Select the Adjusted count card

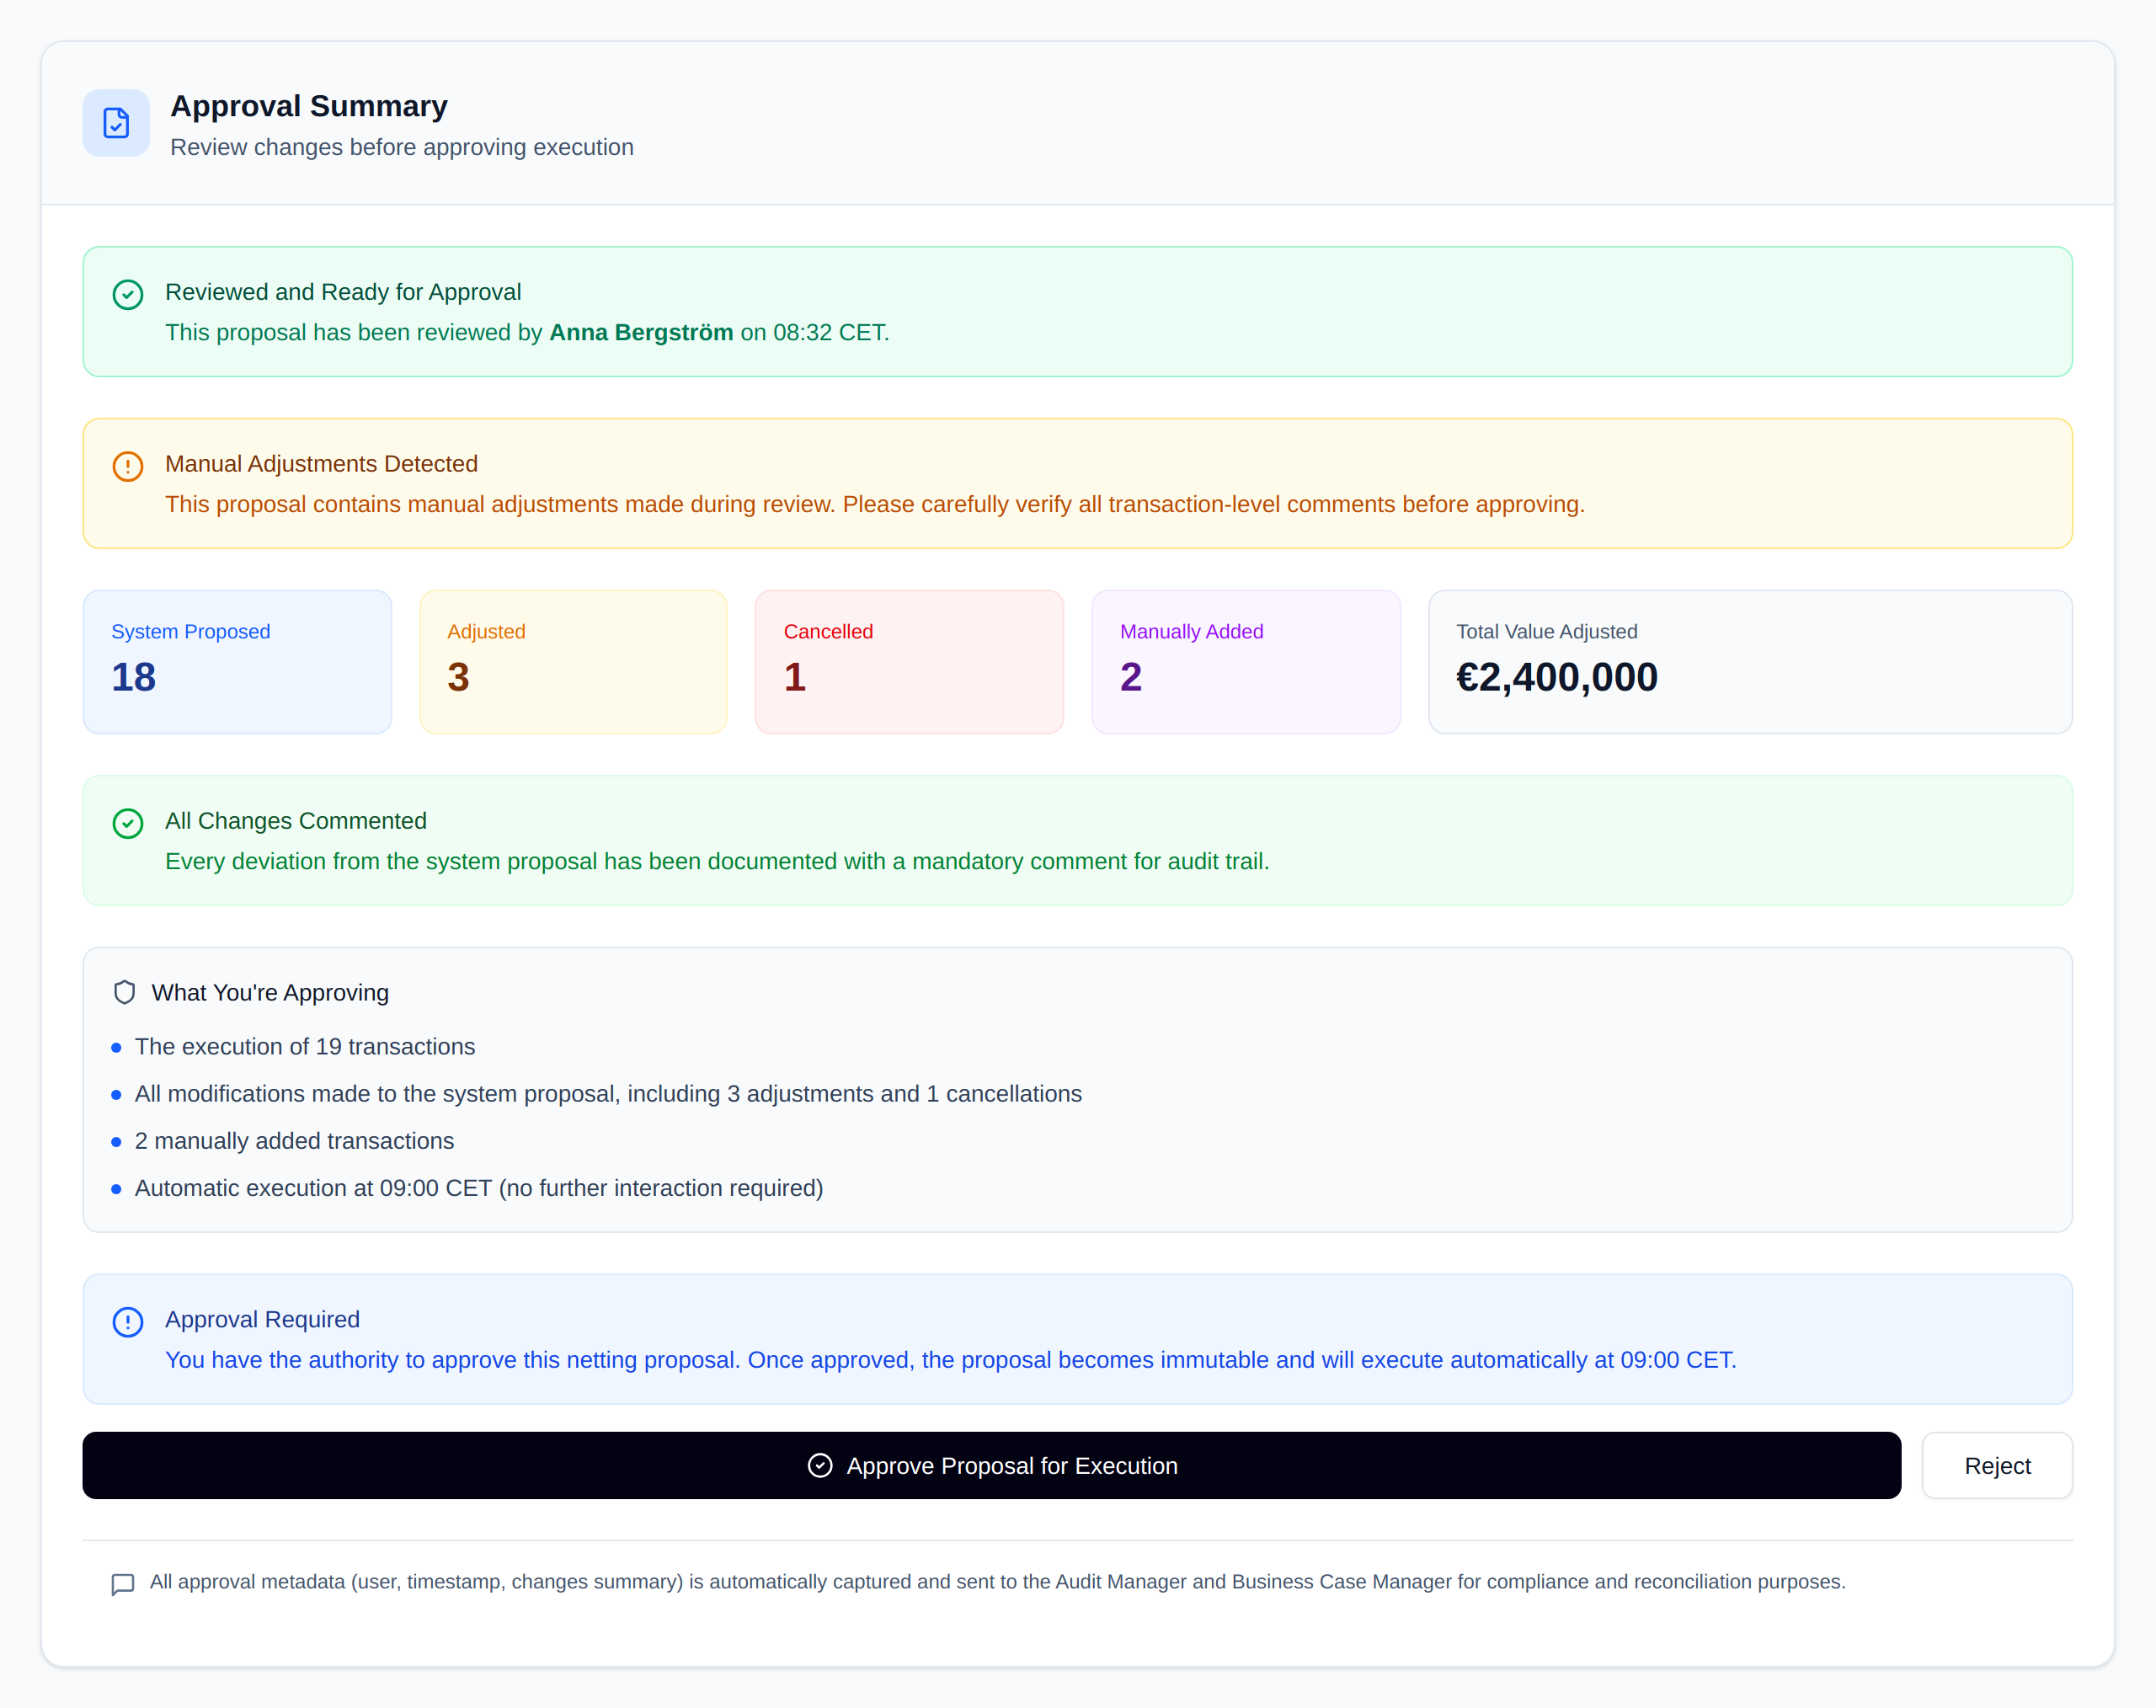click(x=573, y=661)
